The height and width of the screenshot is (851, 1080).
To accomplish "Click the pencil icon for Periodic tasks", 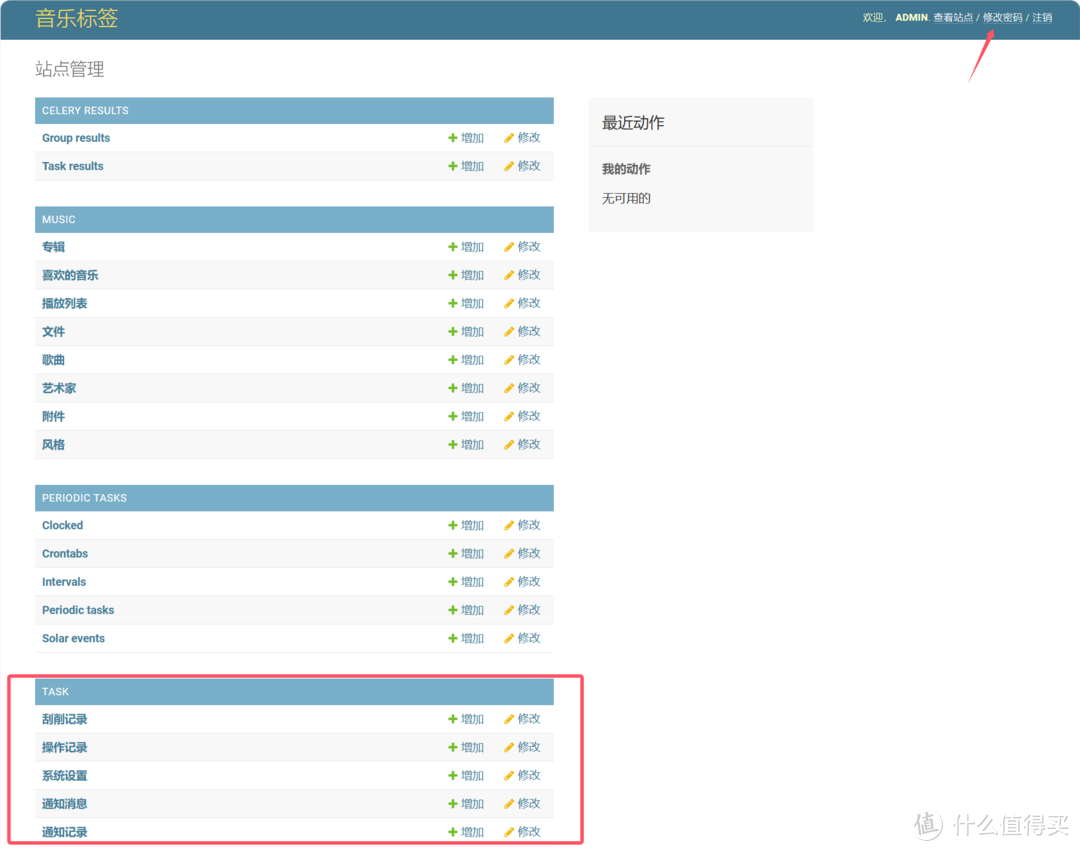I will coord(509,610).
